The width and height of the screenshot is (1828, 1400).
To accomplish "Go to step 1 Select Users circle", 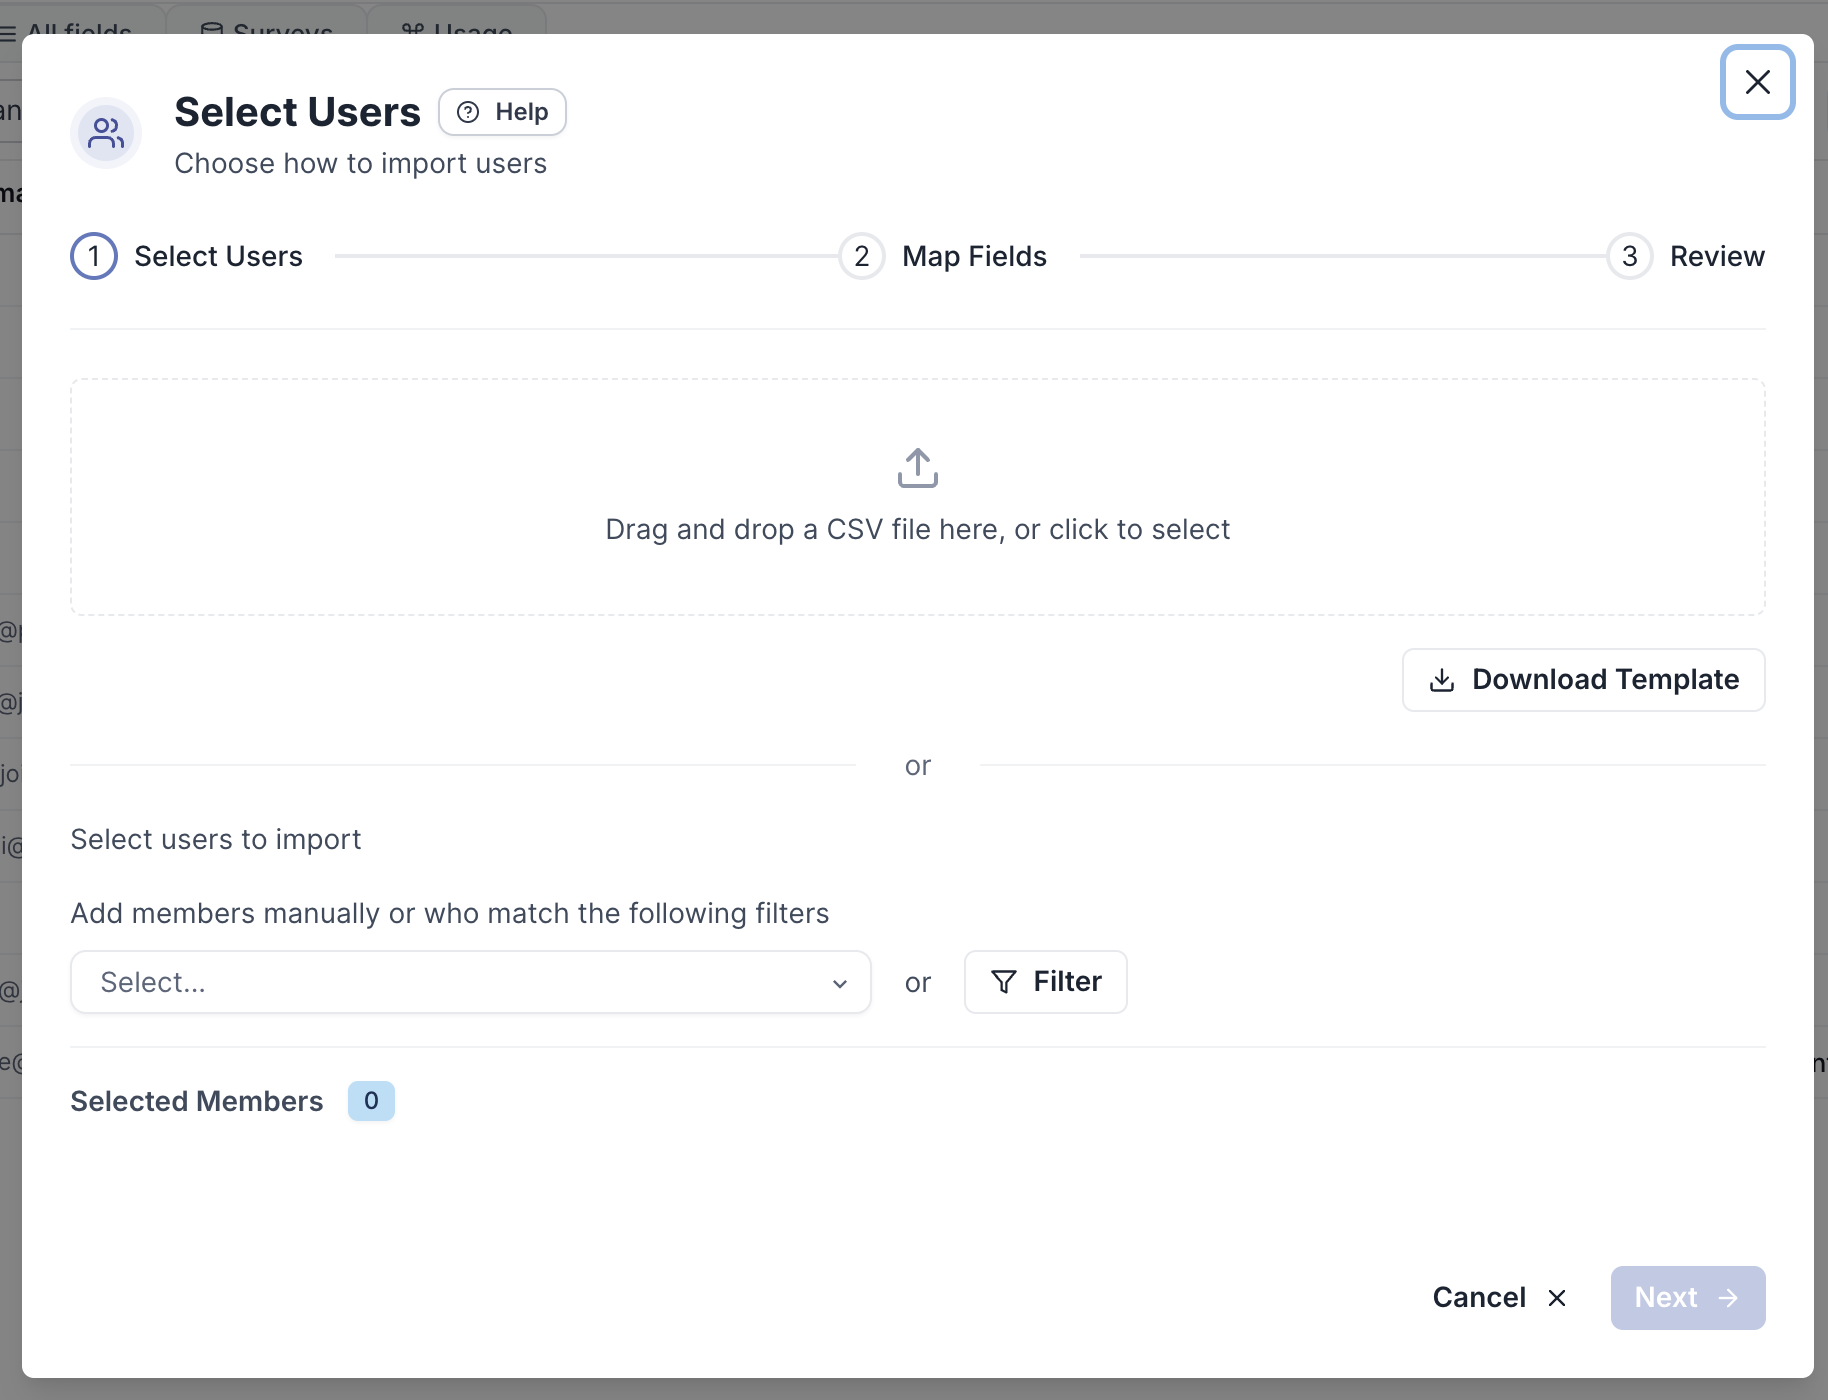I will point(94,256).
